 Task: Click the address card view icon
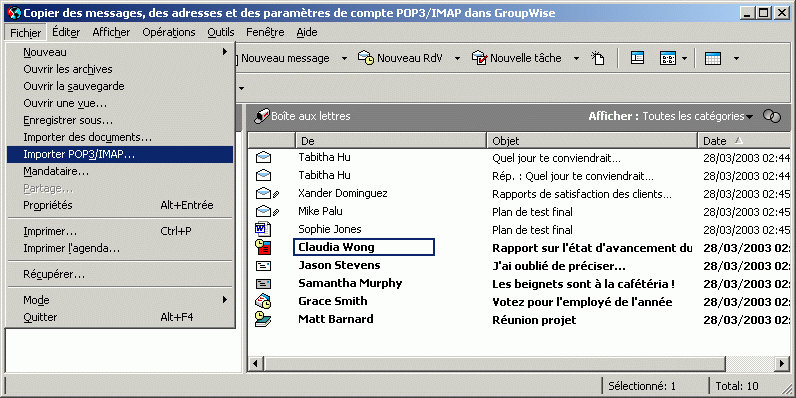tap(667, 58)
